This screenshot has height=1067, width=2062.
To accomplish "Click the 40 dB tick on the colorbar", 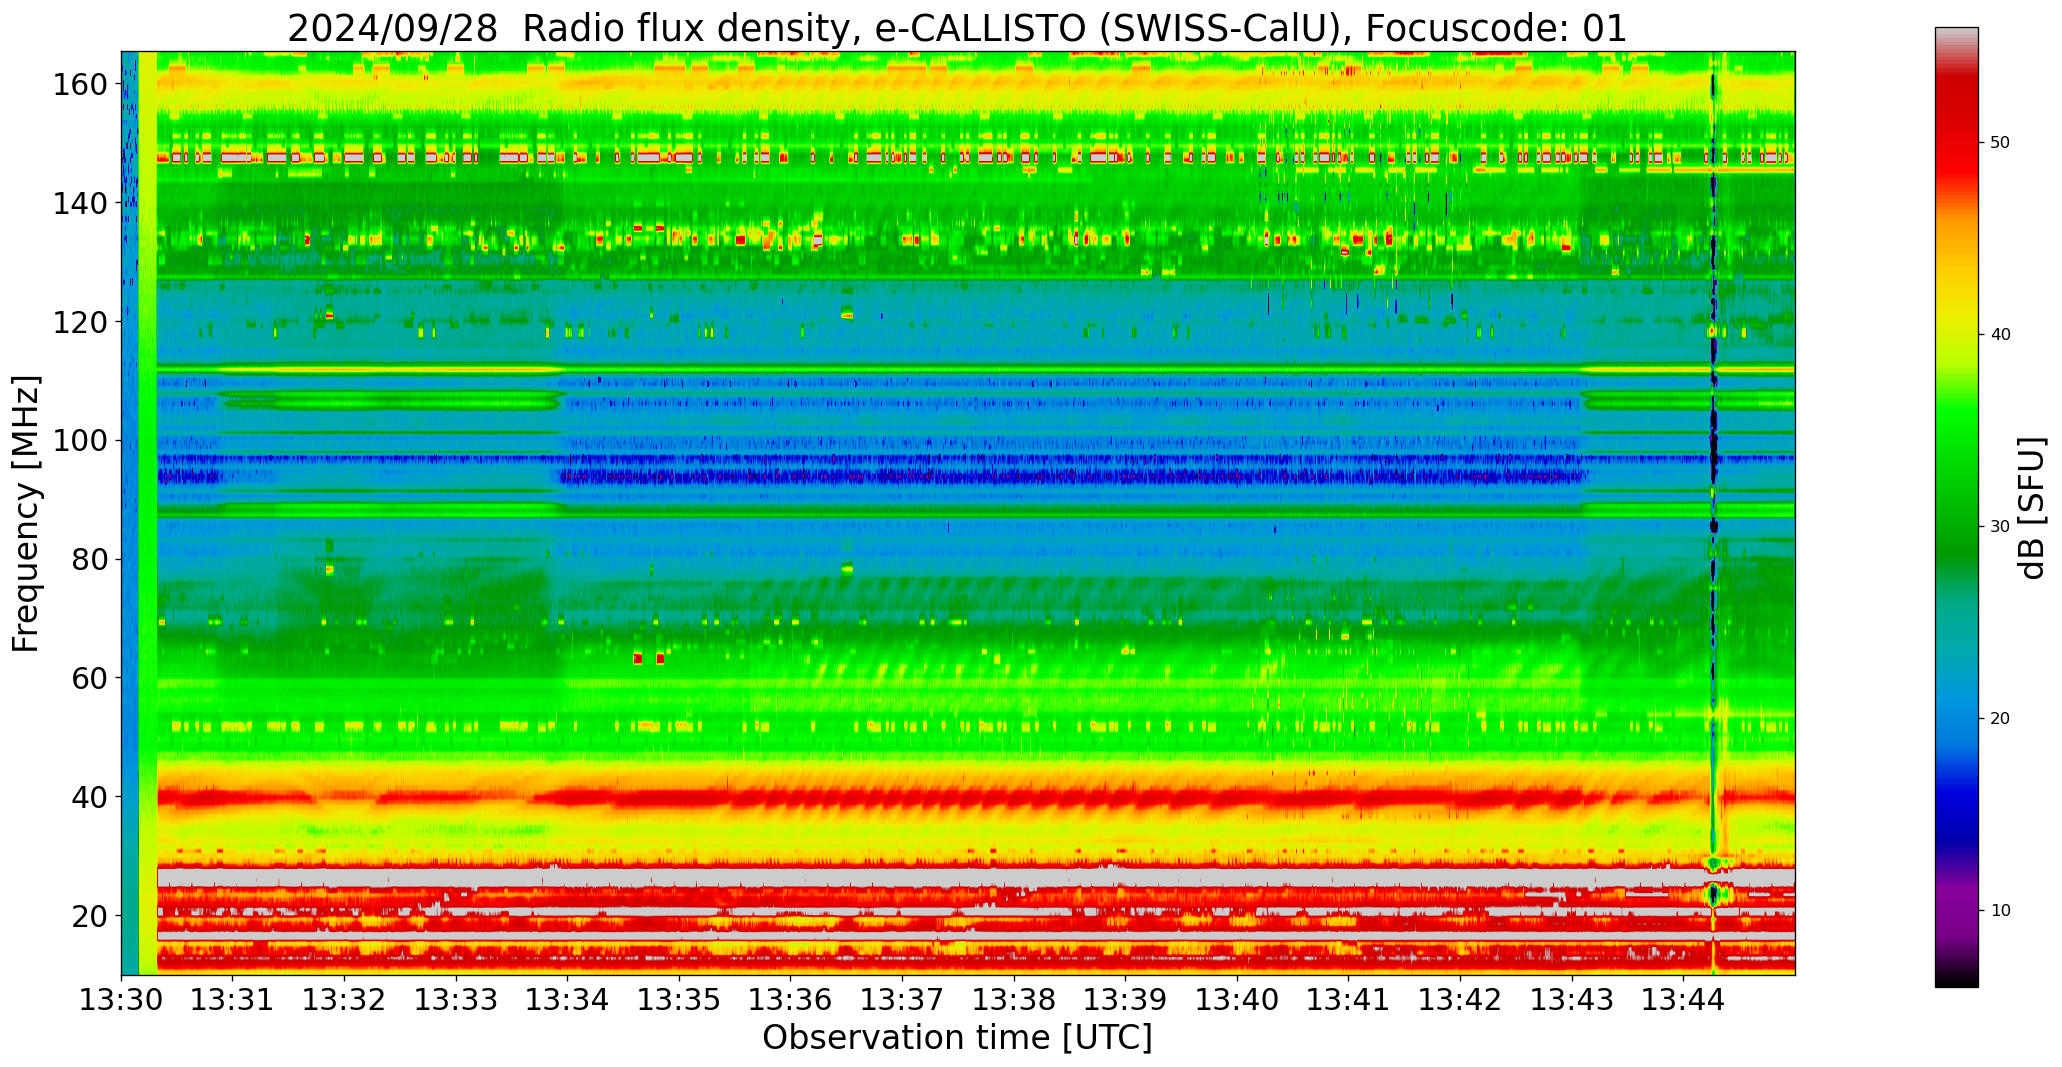I will tap(2000, 334).
